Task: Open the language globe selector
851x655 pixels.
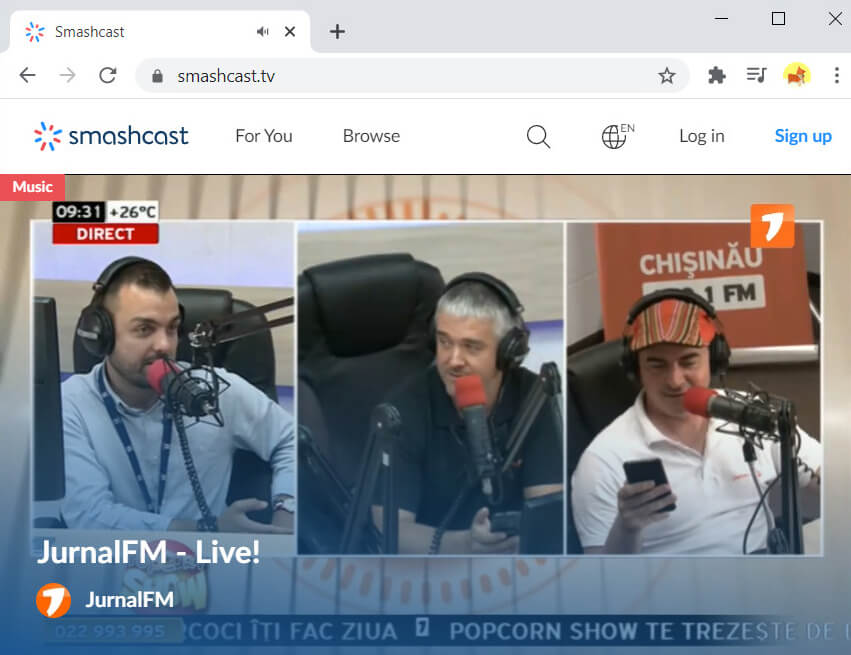Action: click(x=618, y=136)
